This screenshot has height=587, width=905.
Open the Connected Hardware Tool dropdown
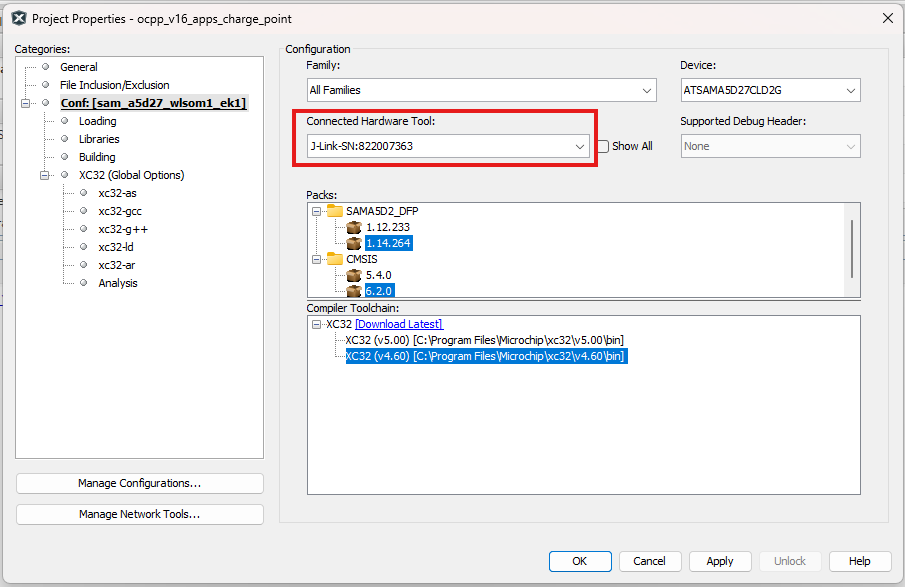pos(448,146)
